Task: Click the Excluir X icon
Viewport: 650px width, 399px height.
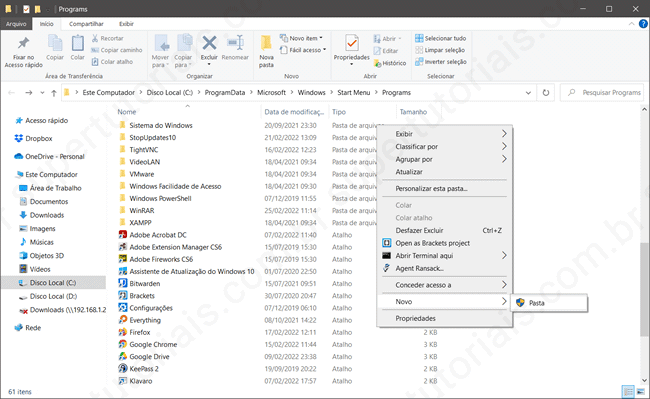Action: coord(209,43)
